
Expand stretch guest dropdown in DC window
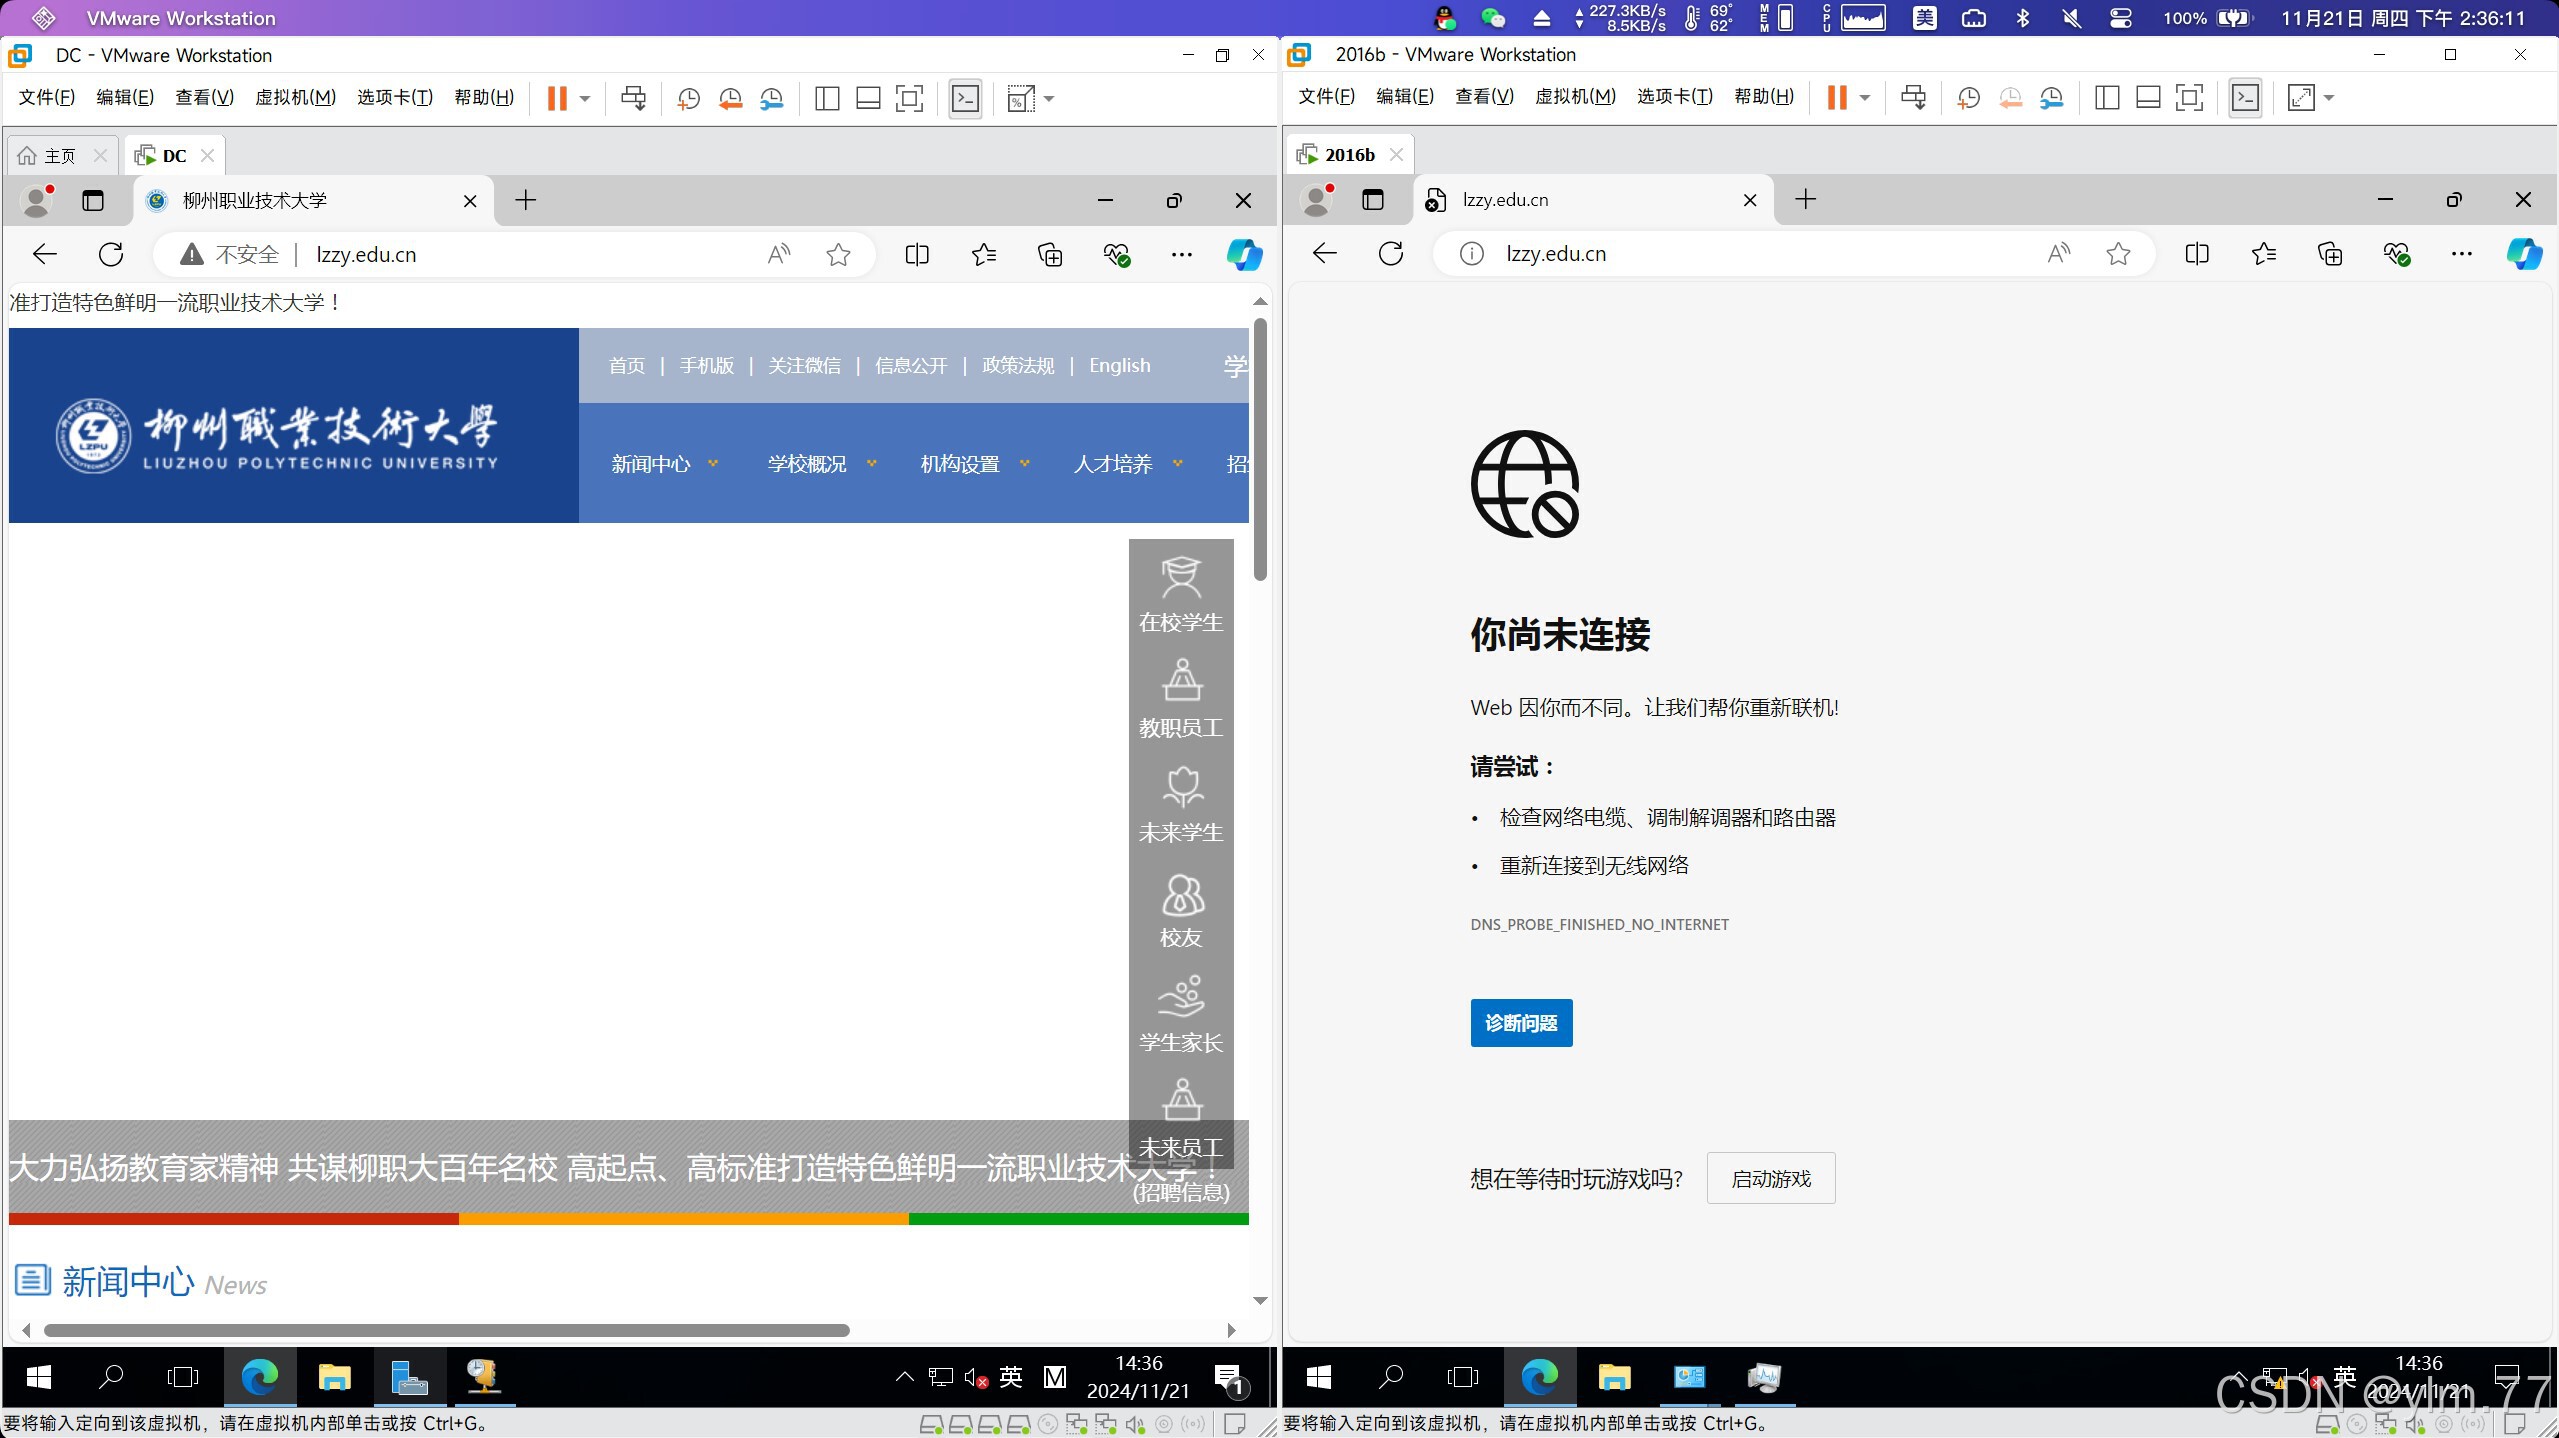point(1049,98)
